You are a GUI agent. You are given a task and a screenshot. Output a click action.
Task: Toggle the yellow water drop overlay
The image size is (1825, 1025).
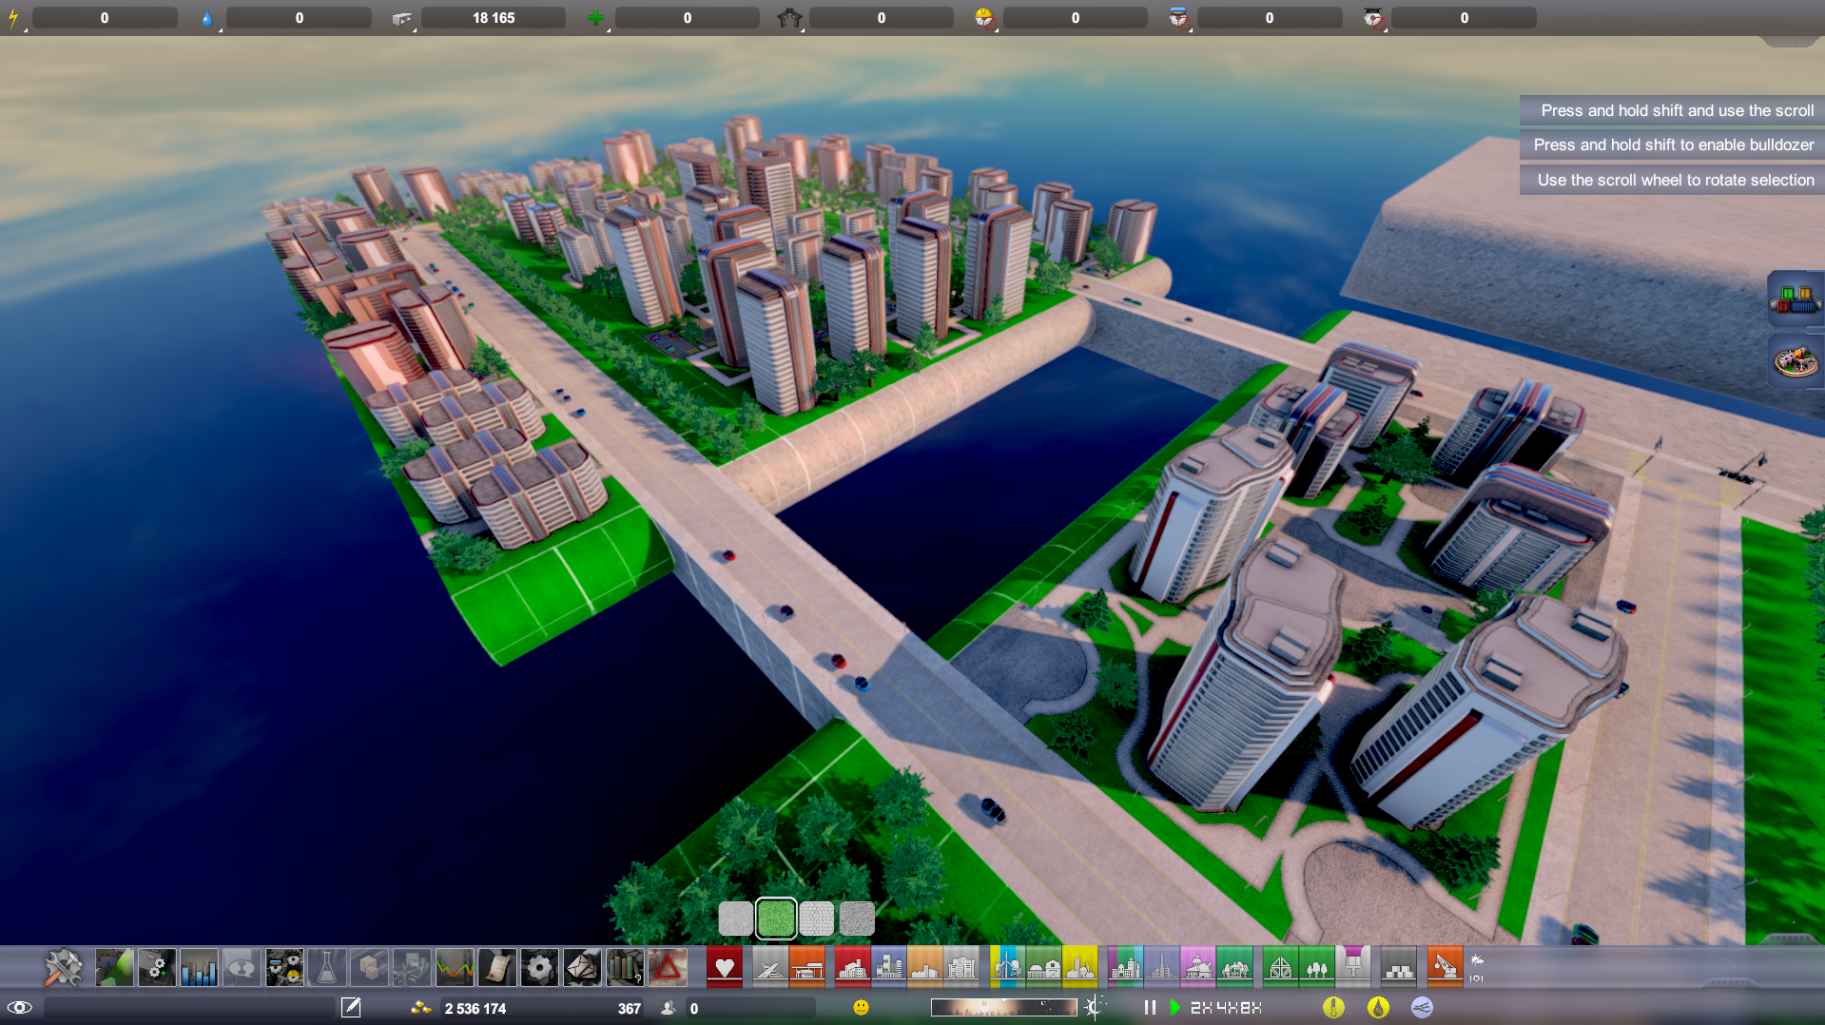tap(1378, 1007)
